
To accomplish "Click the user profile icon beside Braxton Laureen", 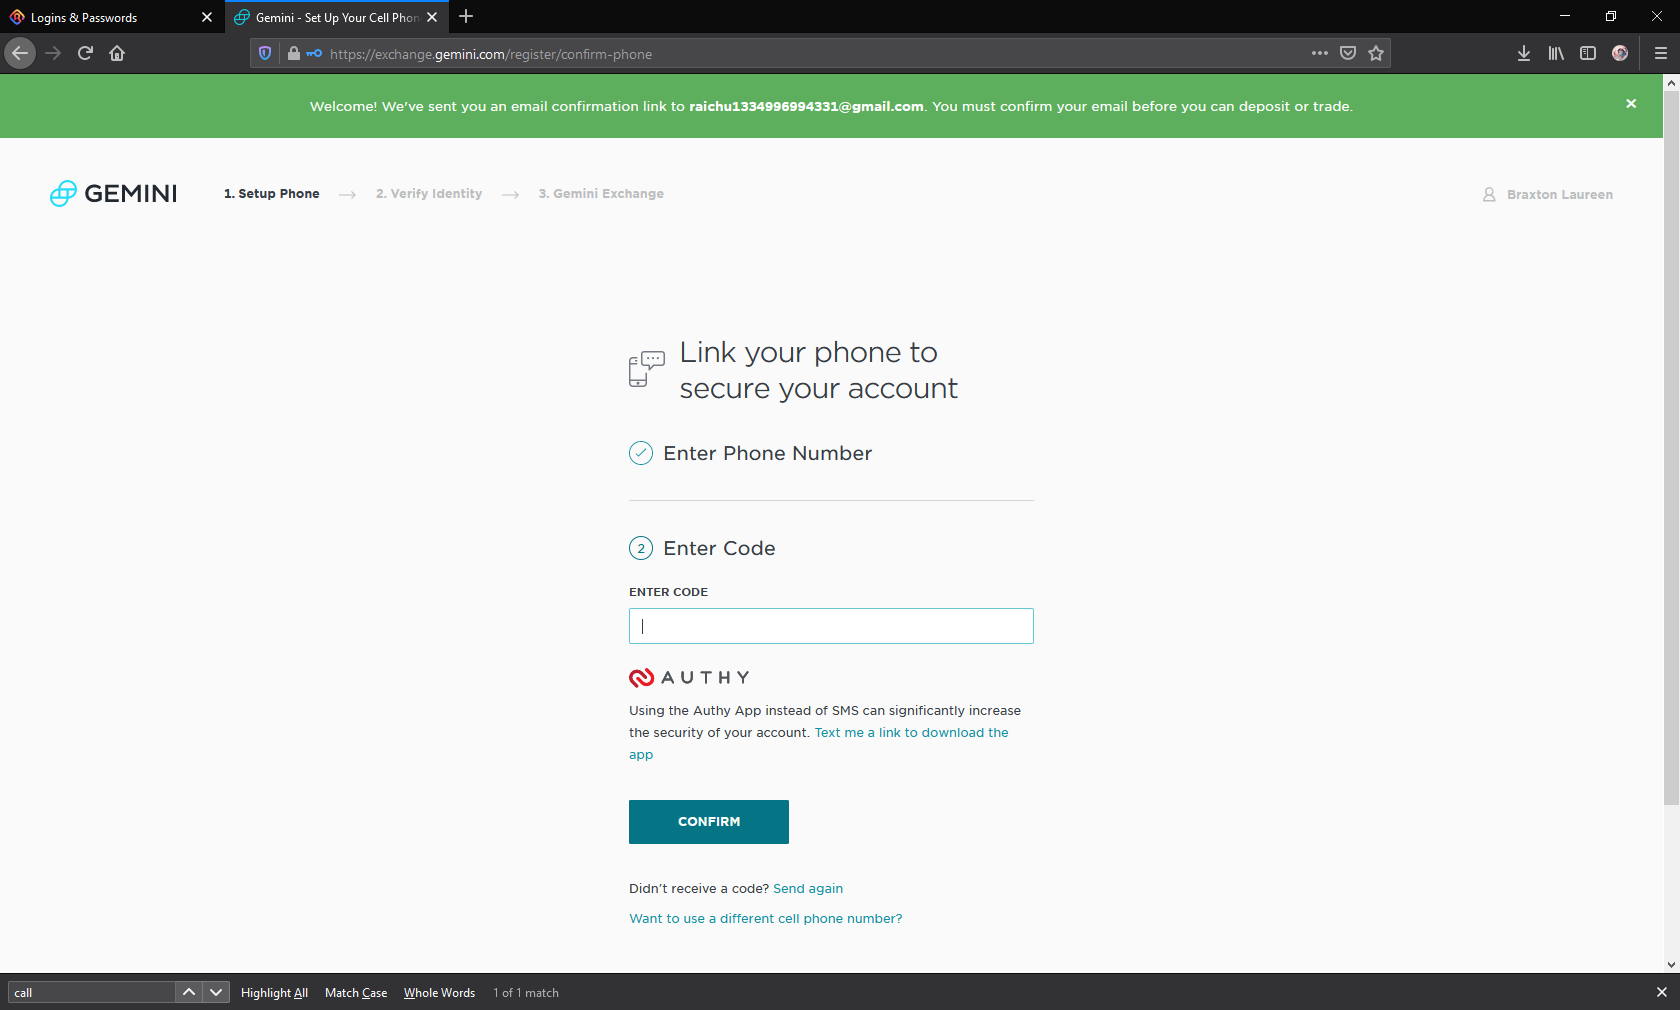I will tap(1489, 195).
